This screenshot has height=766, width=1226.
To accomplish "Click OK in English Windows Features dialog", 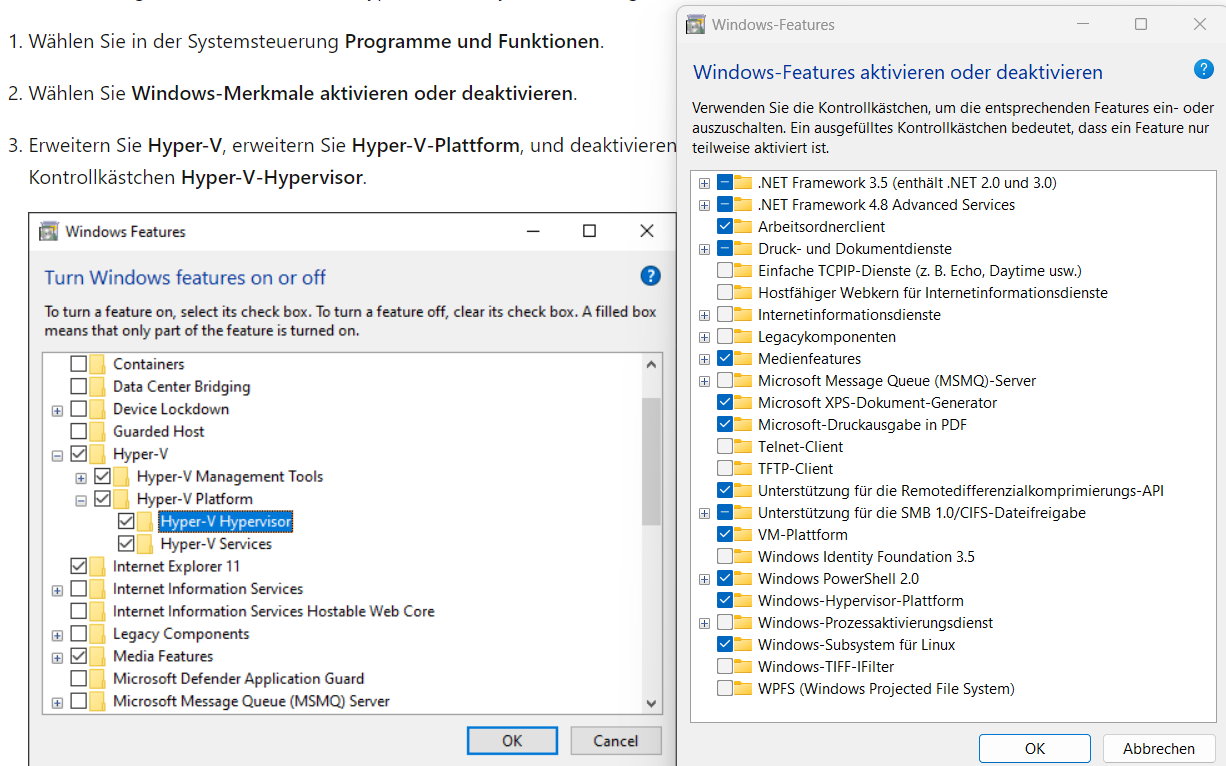I will tap(512, 741).
